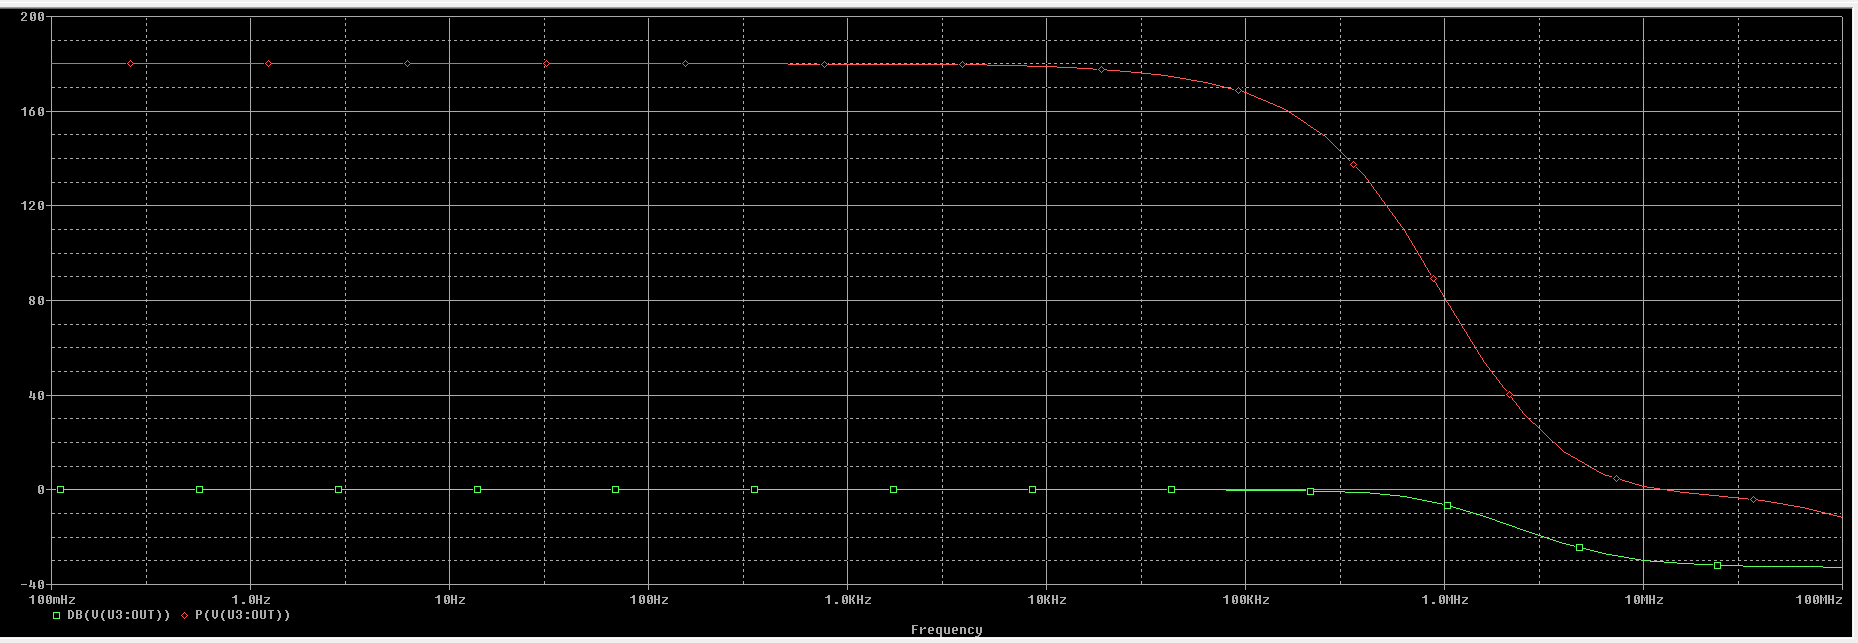Click the -40 y-axis tick label
This screenshot has height=643, width=1858.
coord(32,584)
